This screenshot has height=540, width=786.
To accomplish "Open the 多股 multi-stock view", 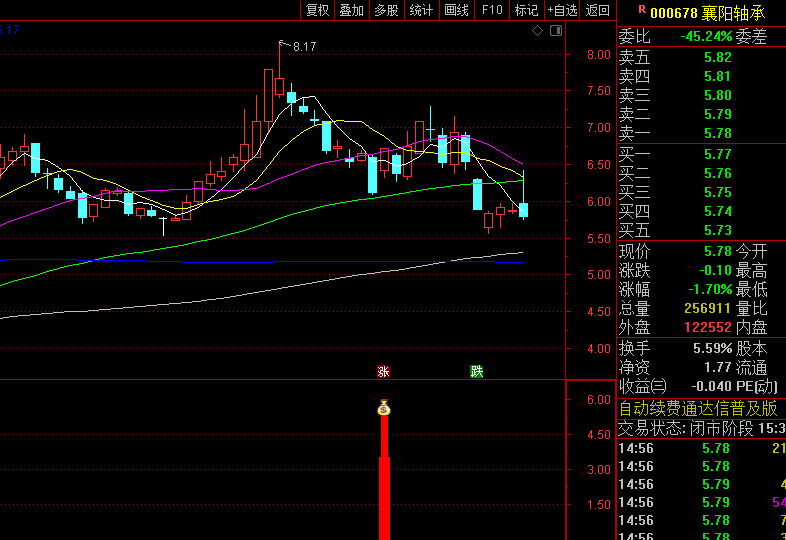I will point(386,10).
